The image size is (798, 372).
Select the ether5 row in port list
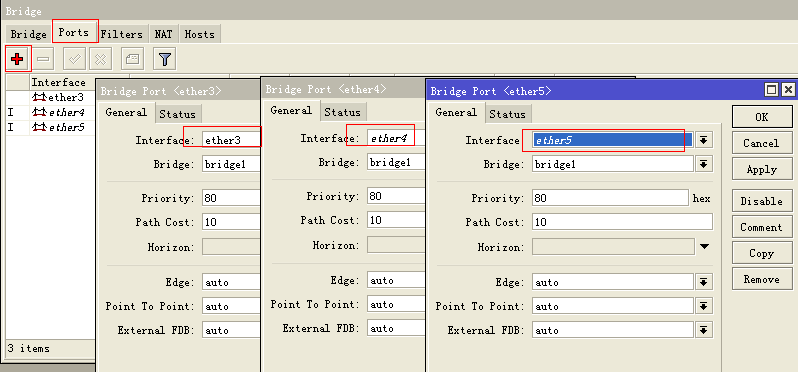pos(50,127)
